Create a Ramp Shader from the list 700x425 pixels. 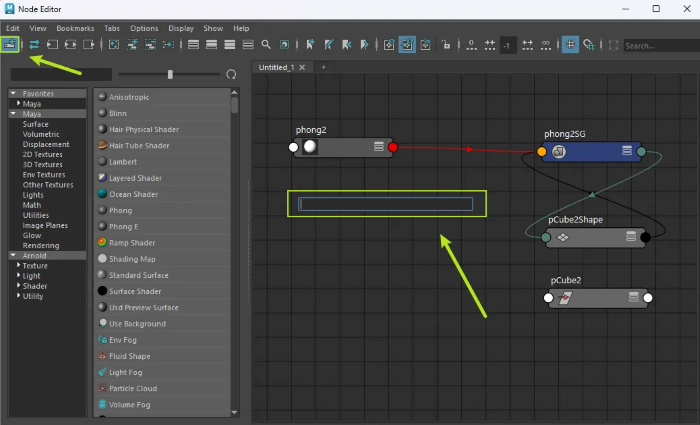pos(132,243)
